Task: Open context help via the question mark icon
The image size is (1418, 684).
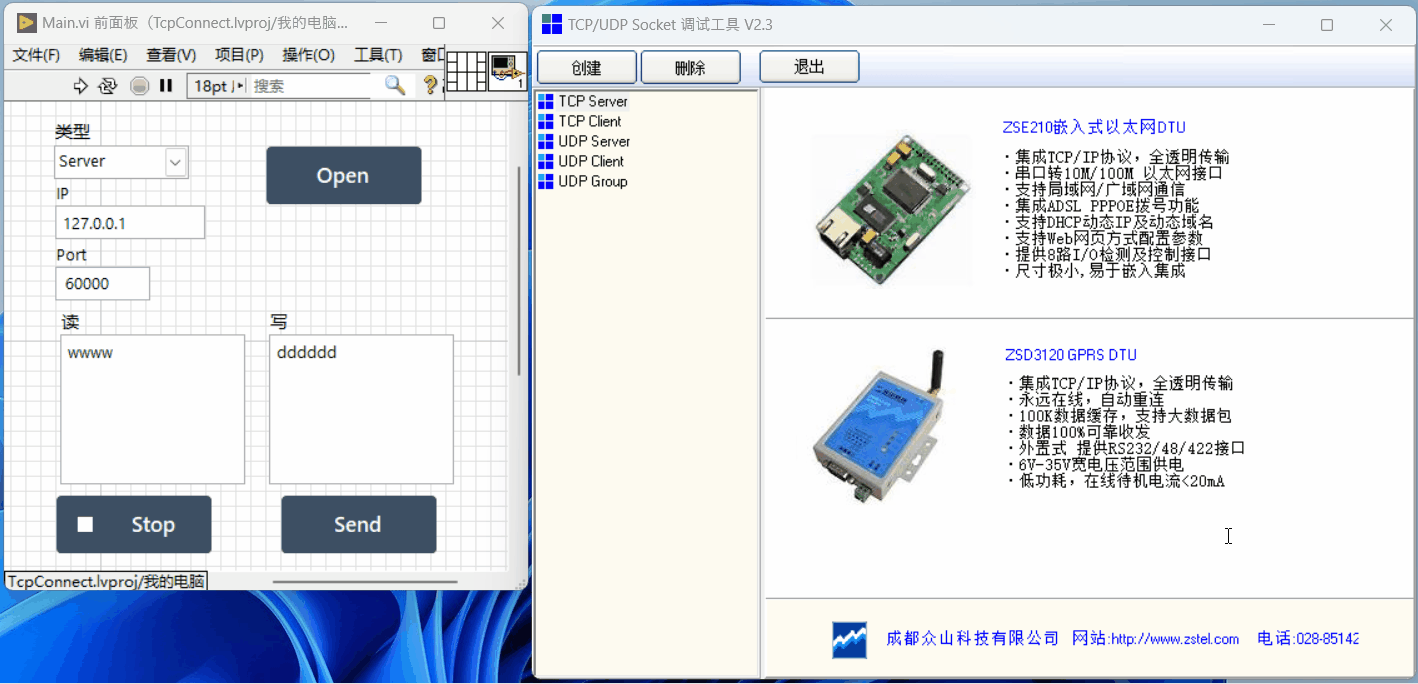Action: coord(428,85)
